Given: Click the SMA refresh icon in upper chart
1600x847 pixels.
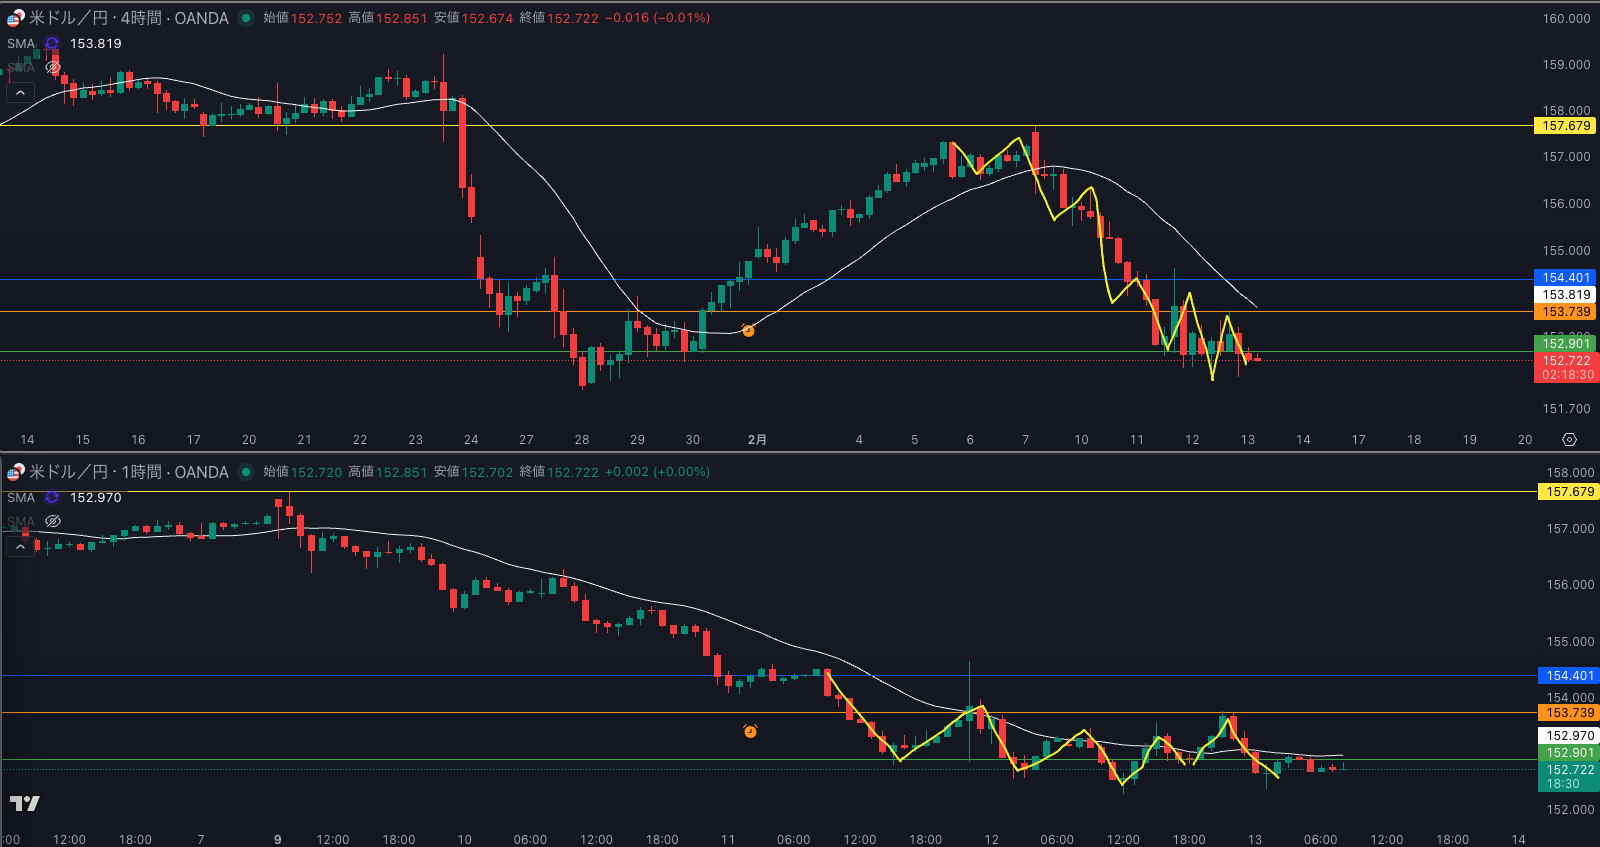Looking at the screenshot, I should 52,44.
